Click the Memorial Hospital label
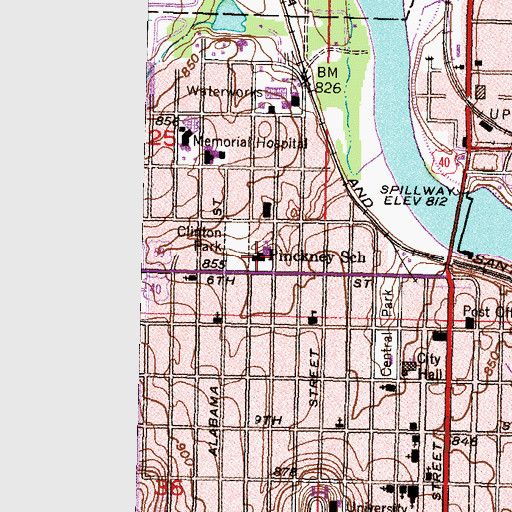 click(250, 142)
